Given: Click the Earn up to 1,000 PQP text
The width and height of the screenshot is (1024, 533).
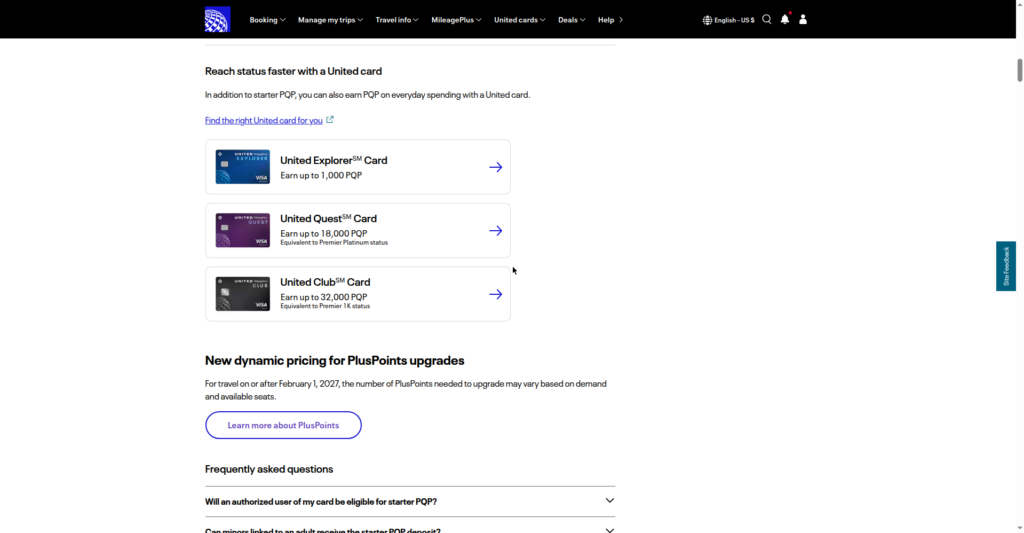Looking at the screenshot, I should click(321, 175).
